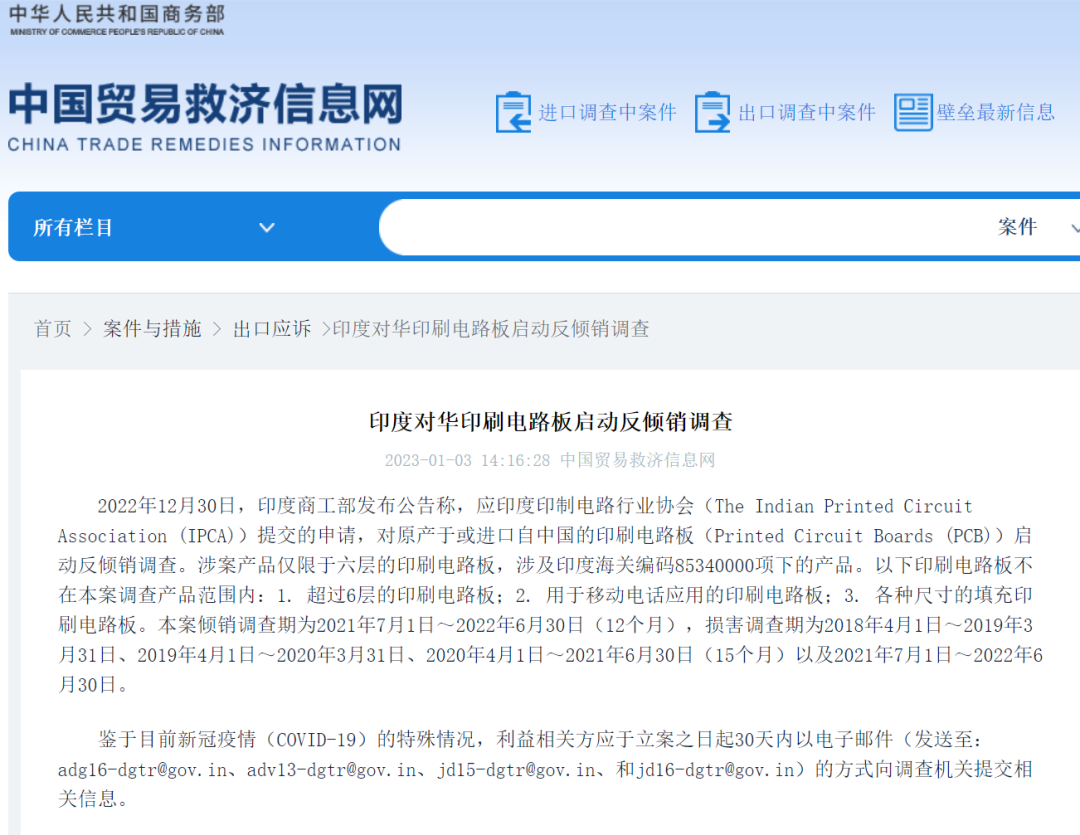Click the search input field
The height and width of the screenshot is (835, 1080).
click(682, 227)
